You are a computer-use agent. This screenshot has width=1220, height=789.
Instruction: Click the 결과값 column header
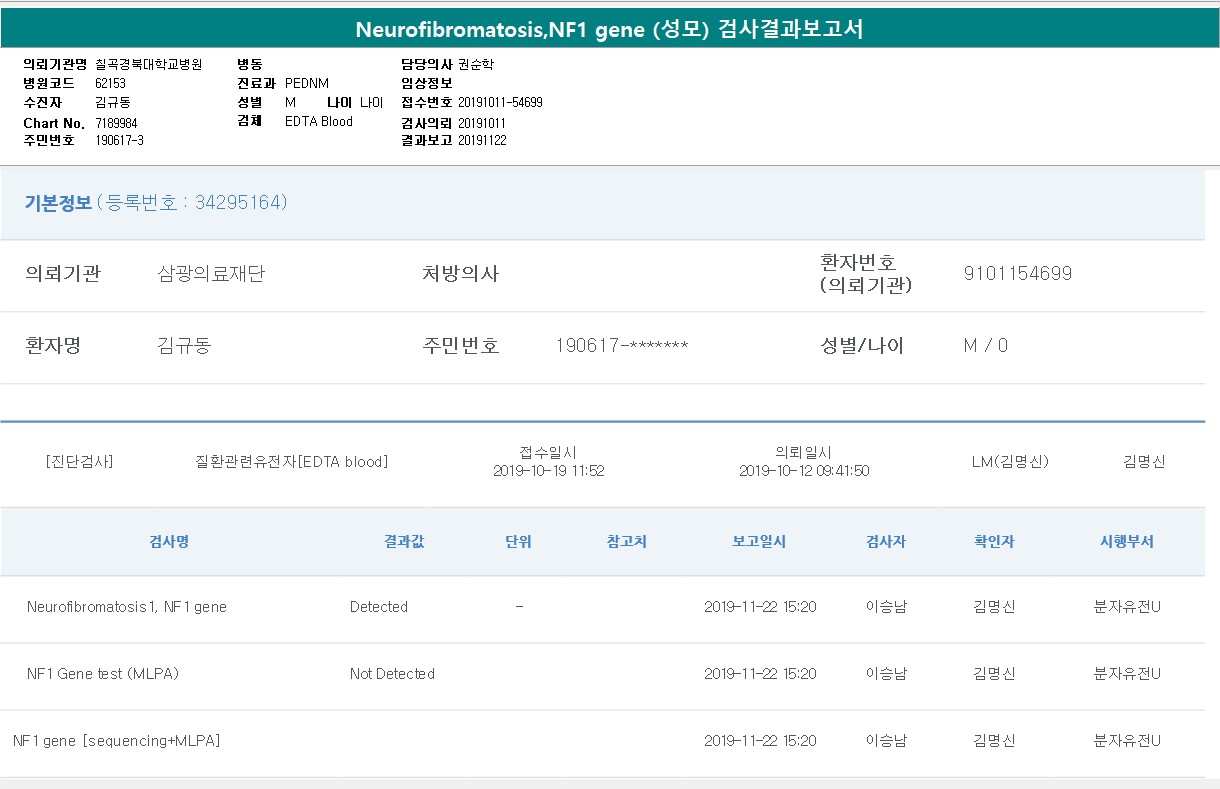(x=404, y=542)
